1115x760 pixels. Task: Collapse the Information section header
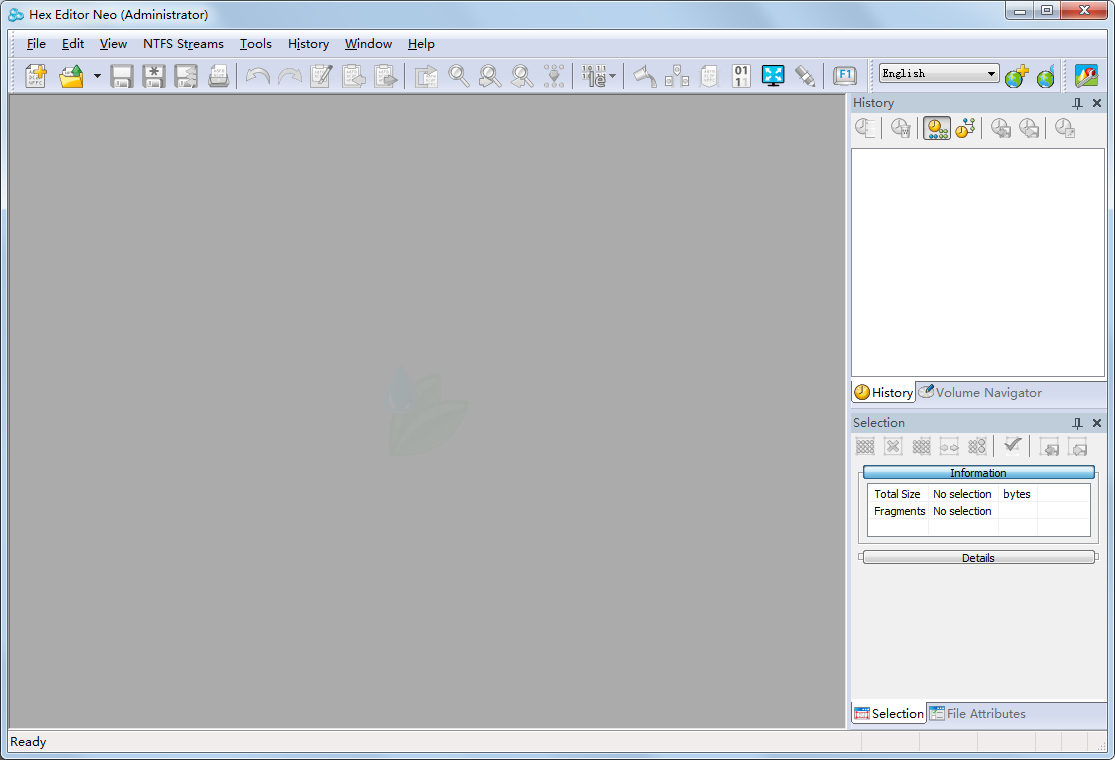pyautogui.click(x=978, y=473)
